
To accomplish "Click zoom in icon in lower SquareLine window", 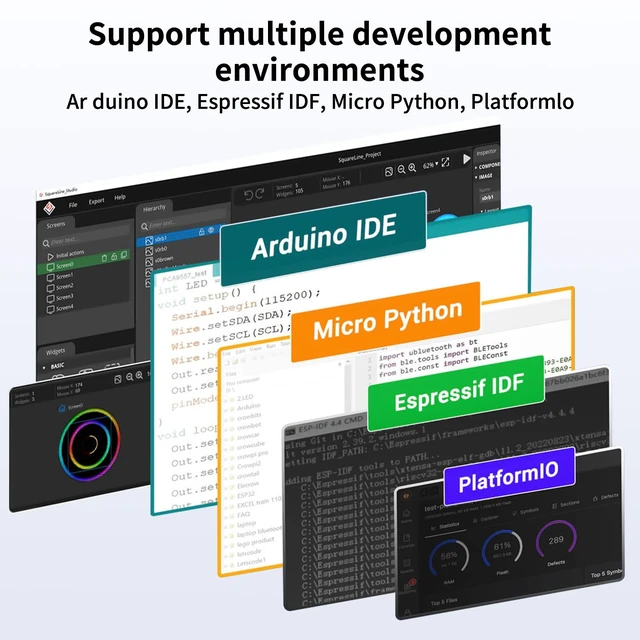I will [139, 375].
